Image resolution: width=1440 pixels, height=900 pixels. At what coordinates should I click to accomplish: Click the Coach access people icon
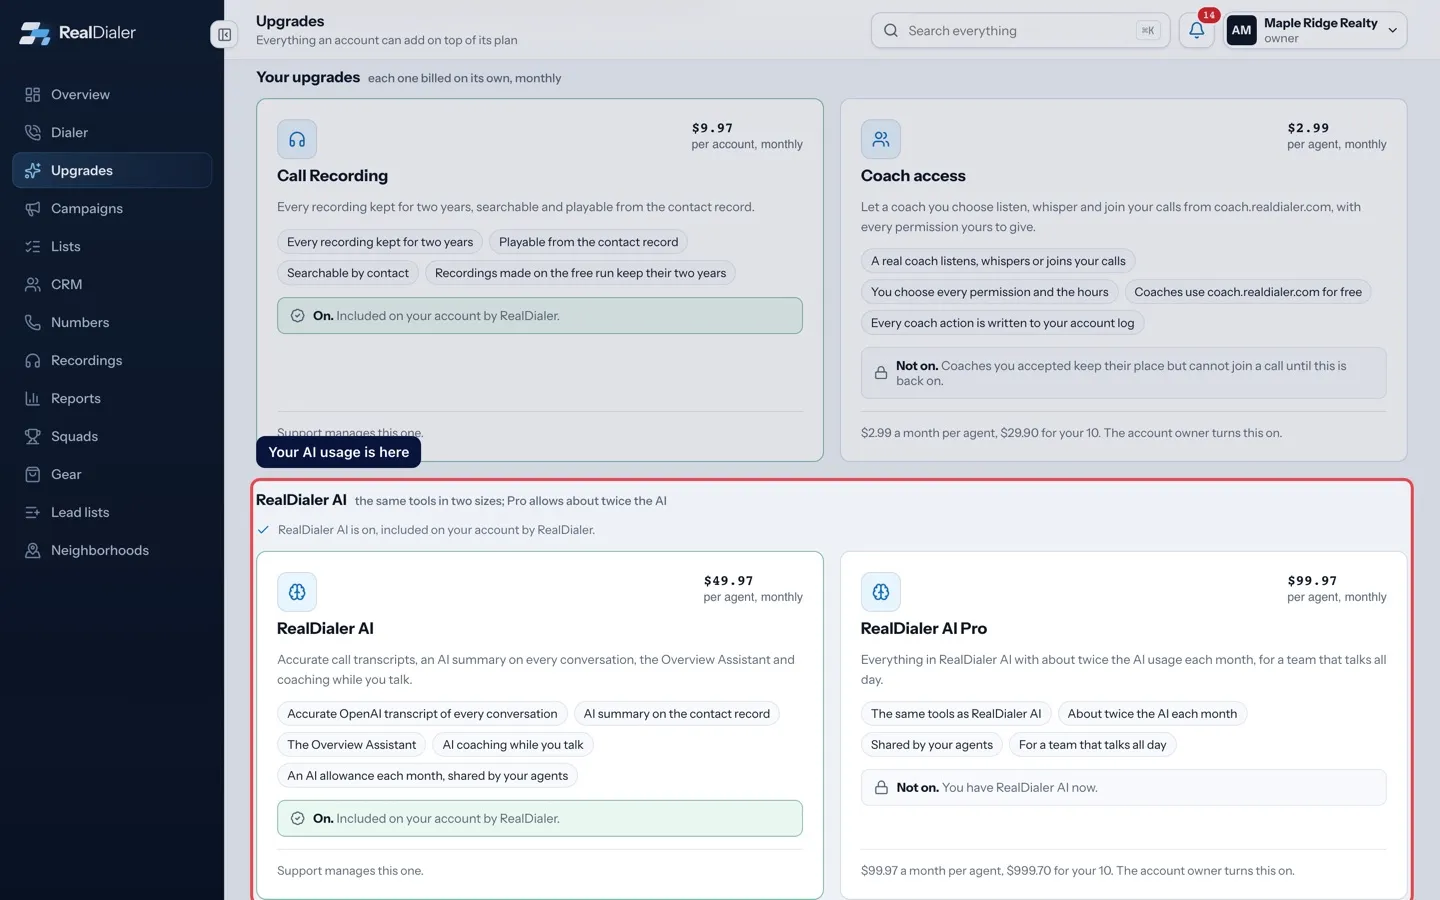tap(881, 139)
